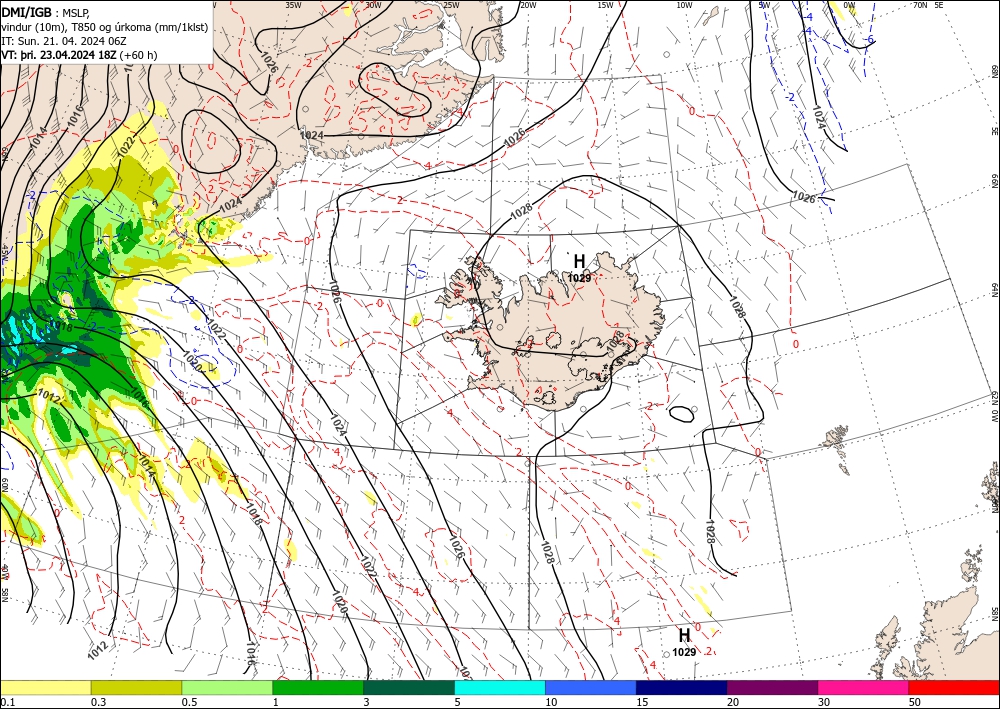This screenshot has width=1000, height=709.
Task: Pick the blue 10–15 legend swatch
Action: pos(591,687)
